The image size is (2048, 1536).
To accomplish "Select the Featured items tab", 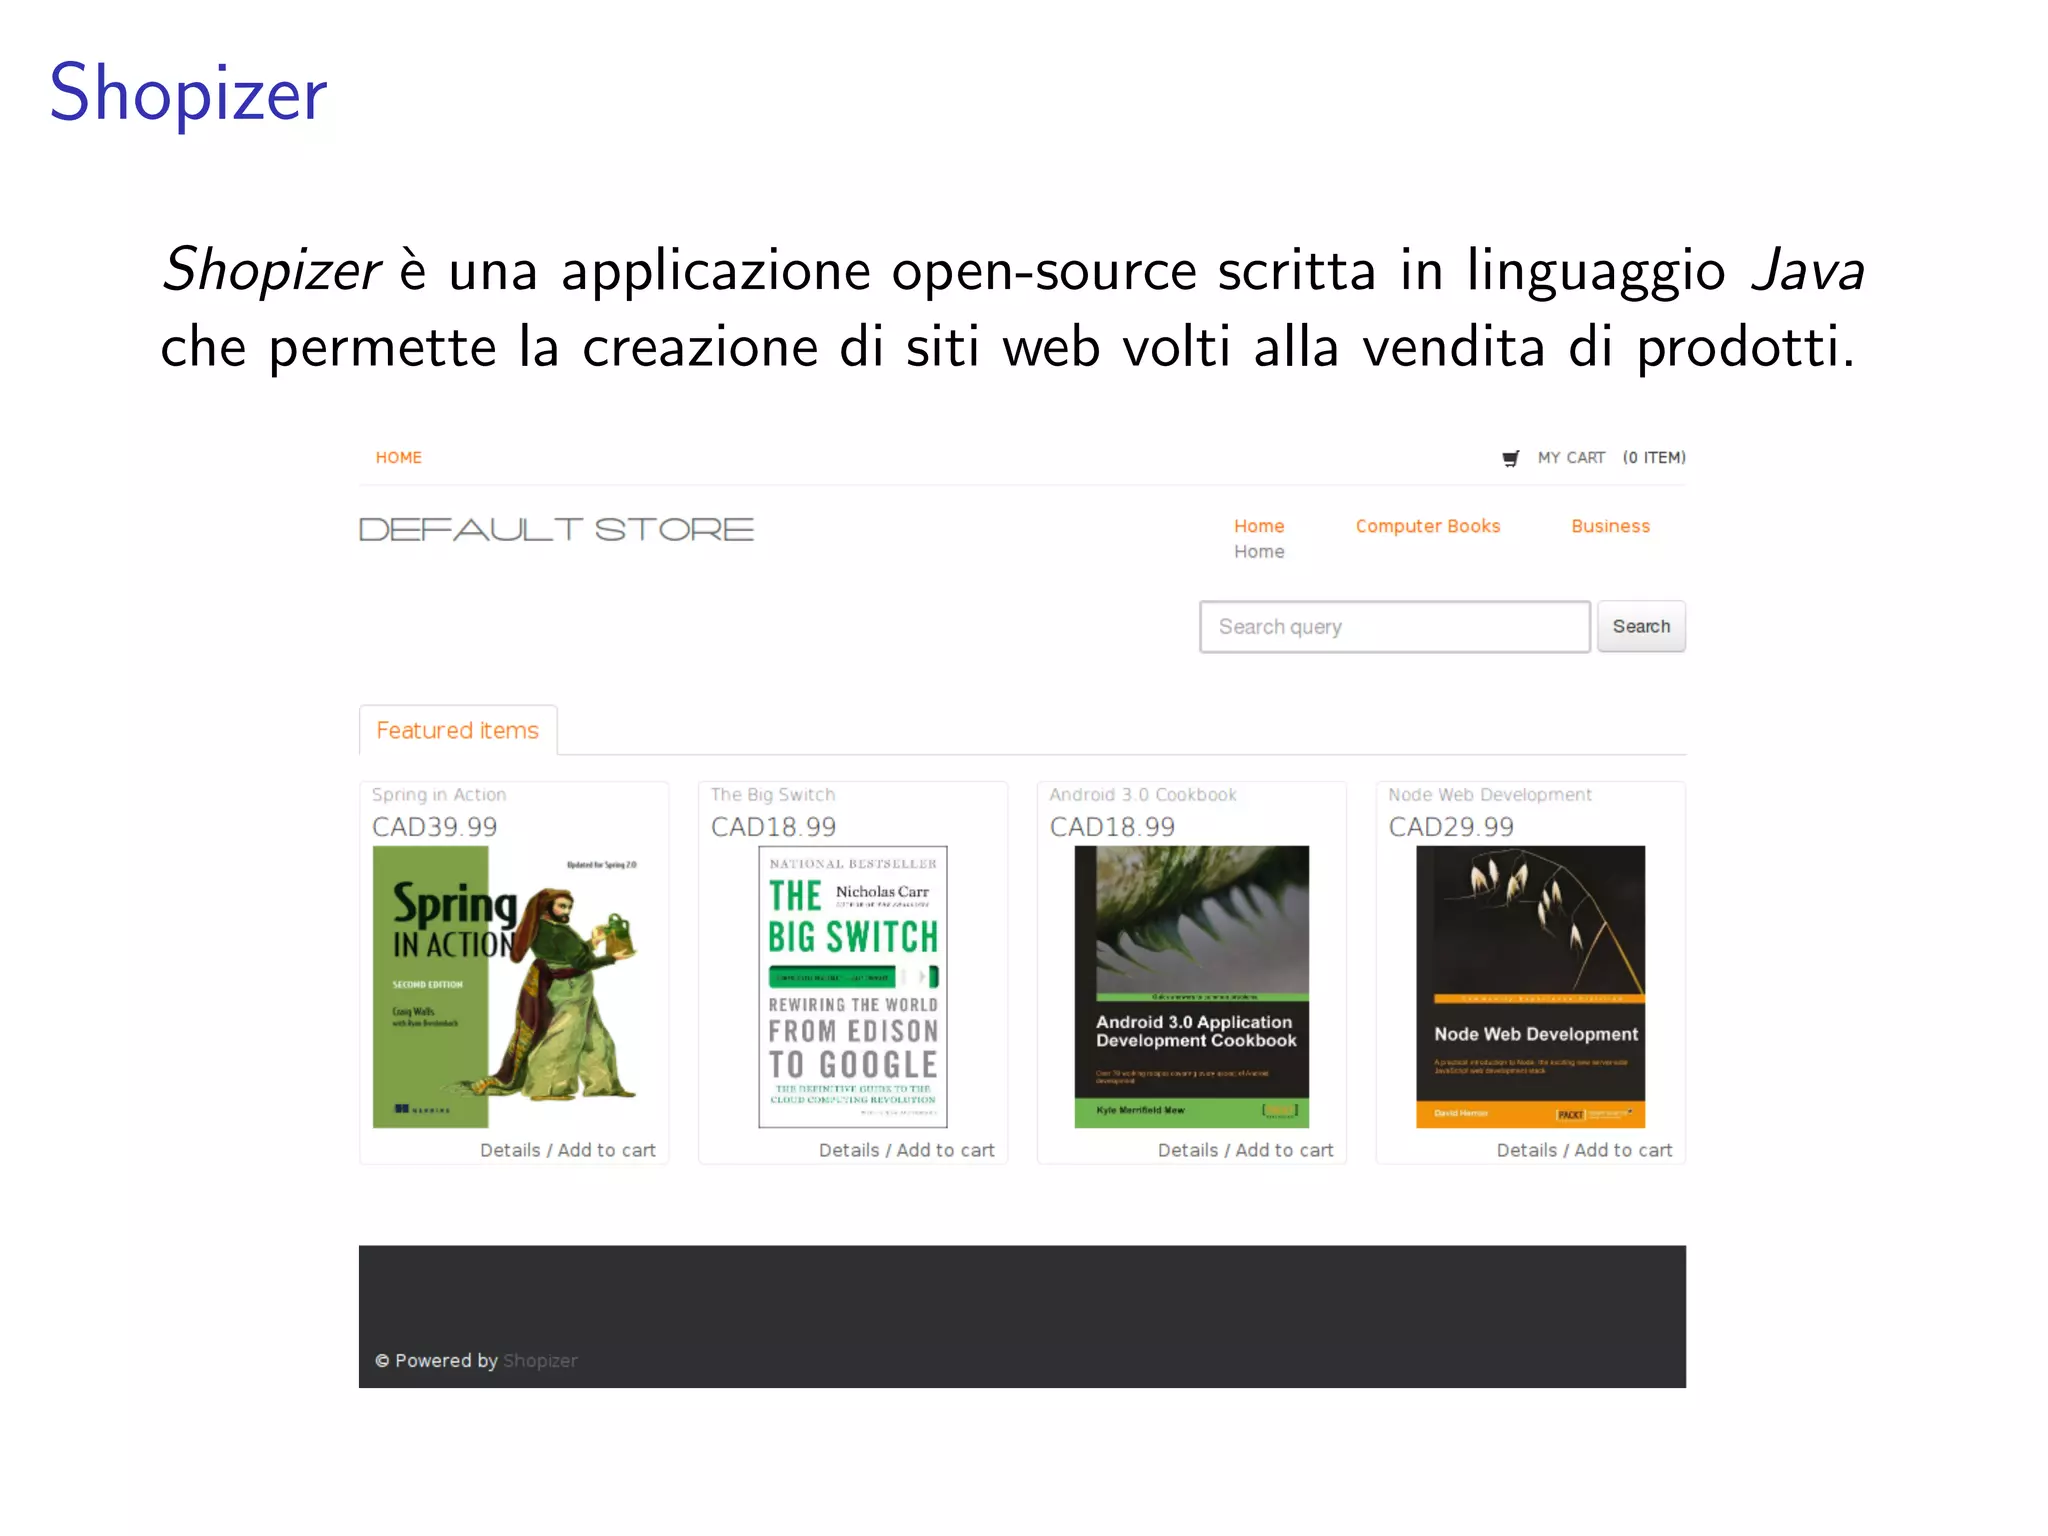I will (x=457, y=731).
